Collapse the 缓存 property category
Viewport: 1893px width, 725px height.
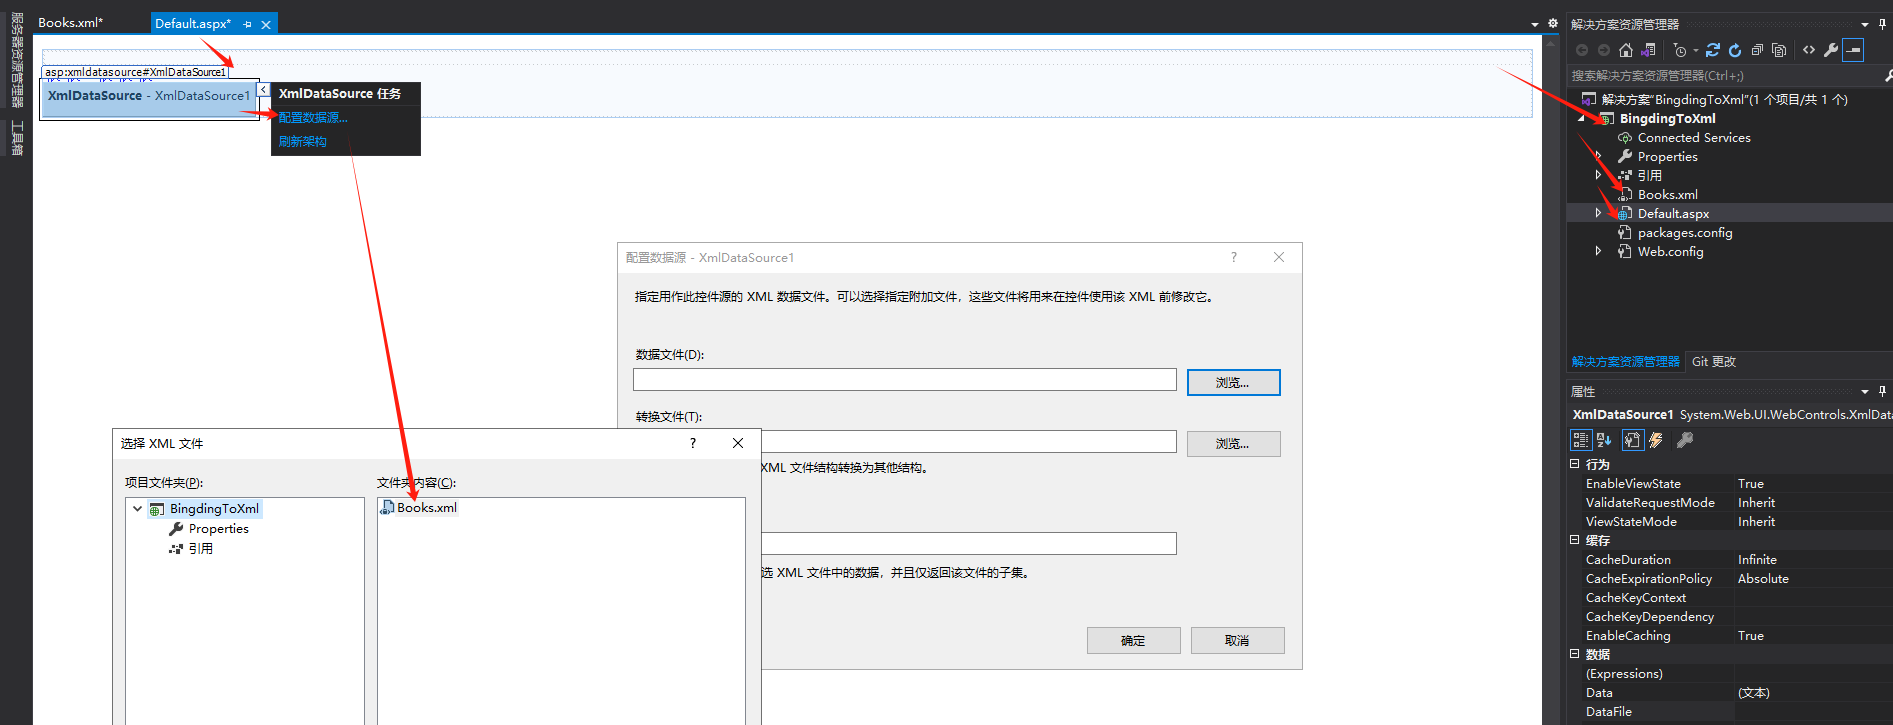point(1575,540)
